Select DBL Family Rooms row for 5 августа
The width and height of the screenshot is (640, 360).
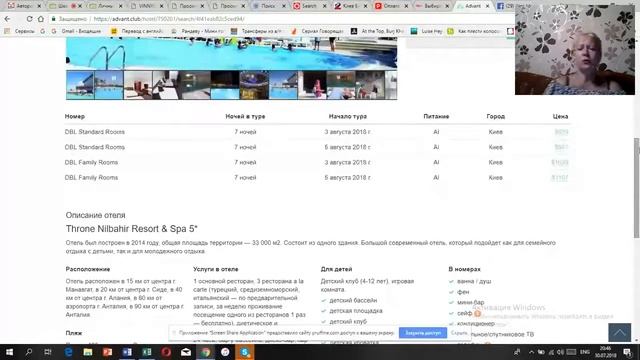click(318, 178)
